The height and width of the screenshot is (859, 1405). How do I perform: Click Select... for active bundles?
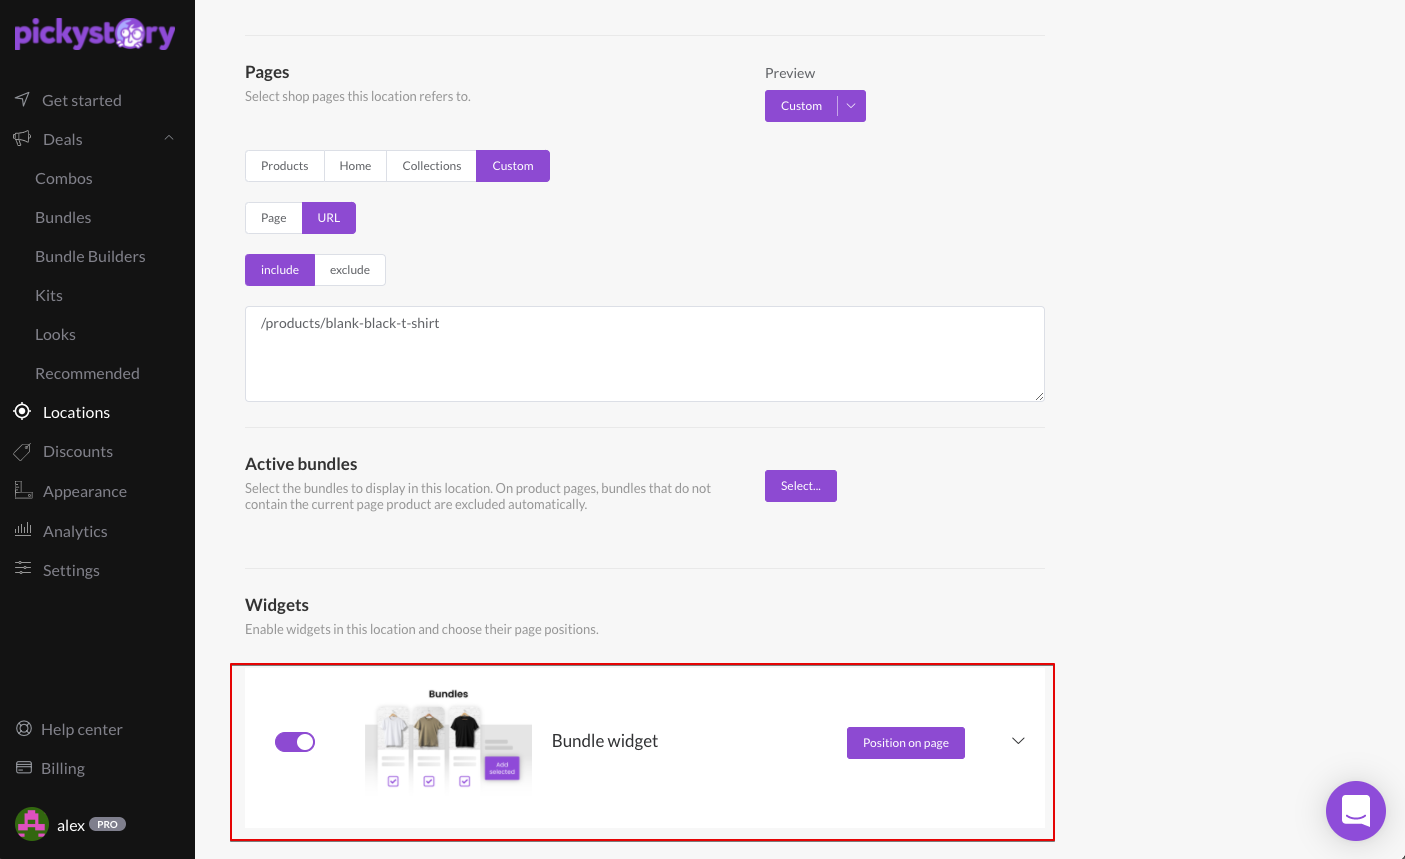pos(801,486)
